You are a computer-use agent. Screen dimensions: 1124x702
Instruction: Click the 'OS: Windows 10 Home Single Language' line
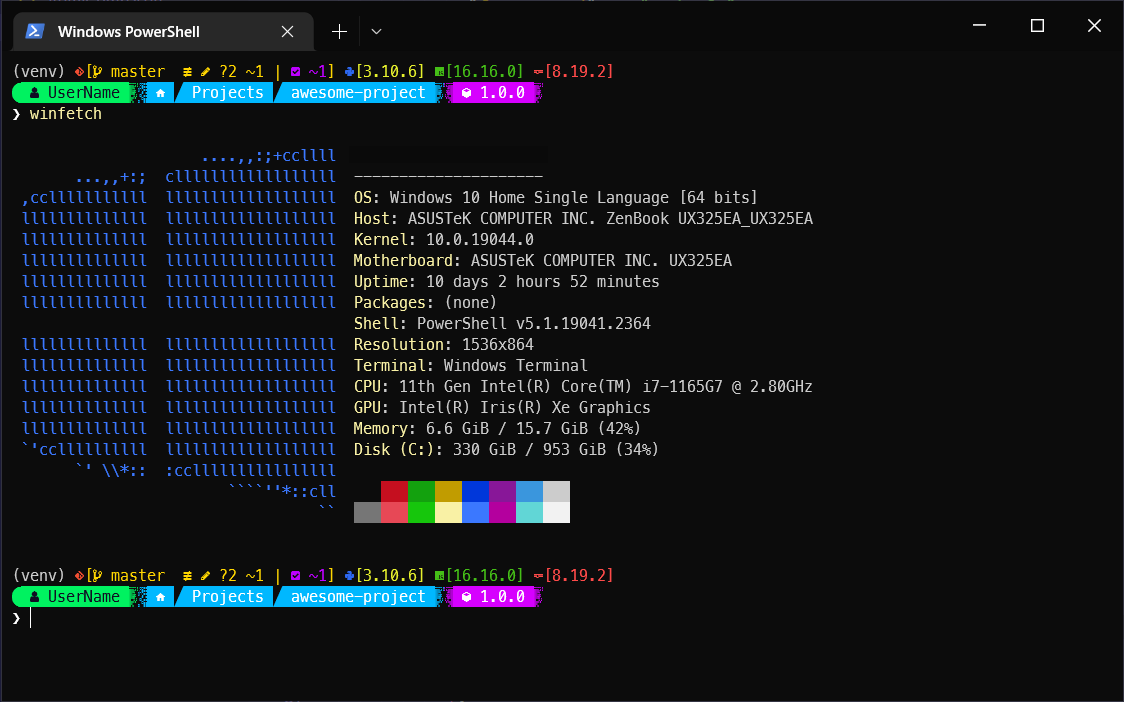click(x=556, y=198)
